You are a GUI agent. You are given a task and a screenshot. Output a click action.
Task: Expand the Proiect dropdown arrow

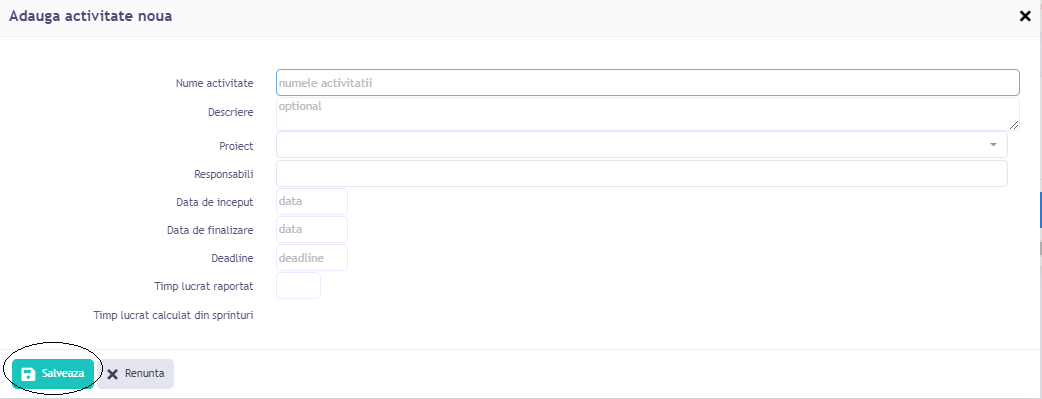click(x=993, y=144)
